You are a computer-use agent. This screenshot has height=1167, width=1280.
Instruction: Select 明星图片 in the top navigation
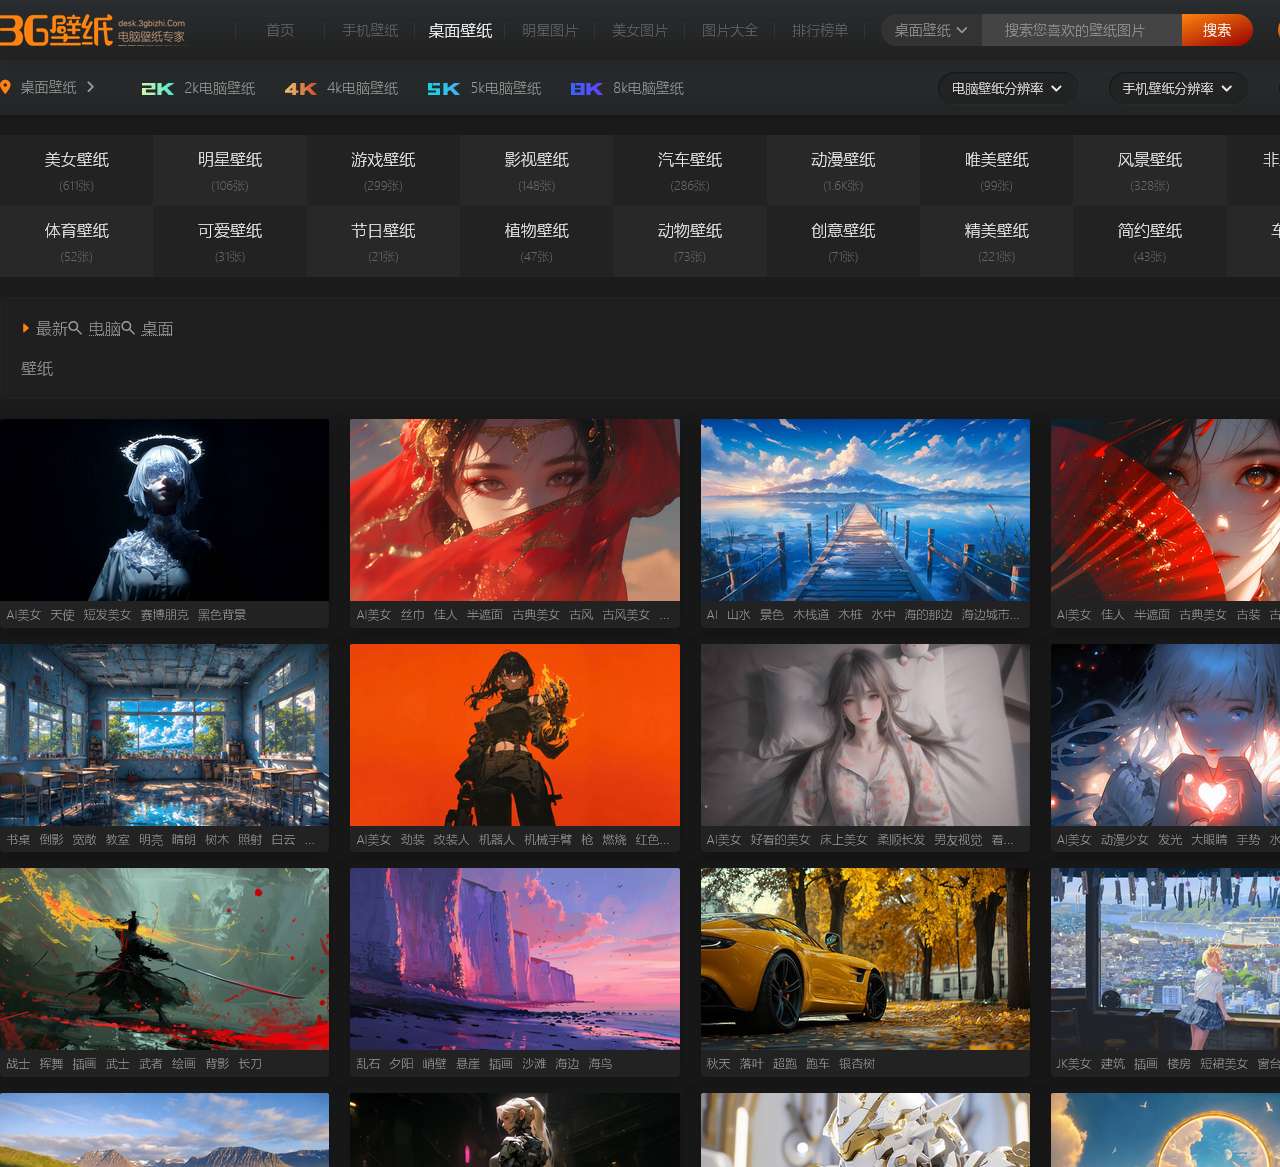pyautogui.click(x=550, y=30)
